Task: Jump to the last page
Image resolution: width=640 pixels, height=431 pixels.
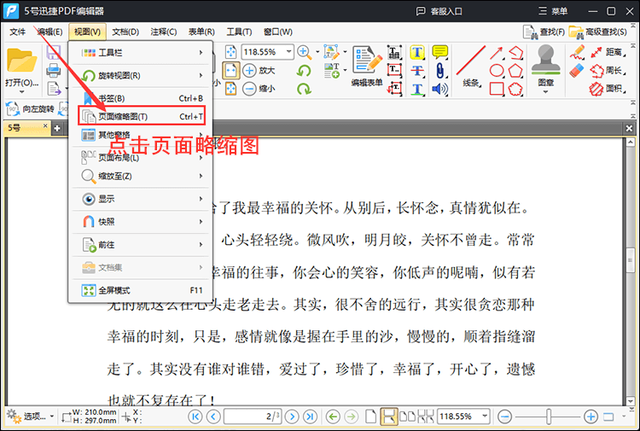Action: (310, 416)
